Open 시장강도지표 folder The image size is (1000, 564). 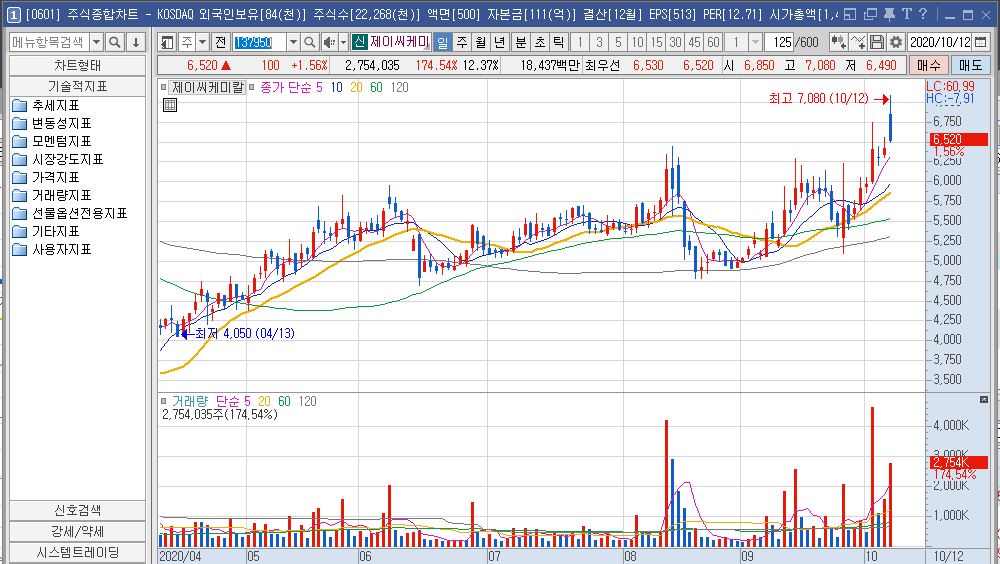57,160
